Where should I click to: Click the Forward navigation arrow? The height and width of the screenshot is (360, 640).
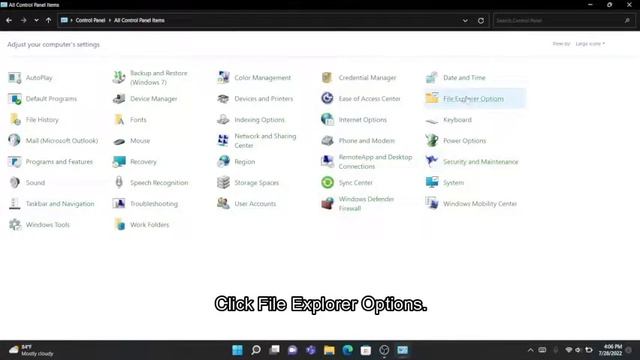(23, 20)
